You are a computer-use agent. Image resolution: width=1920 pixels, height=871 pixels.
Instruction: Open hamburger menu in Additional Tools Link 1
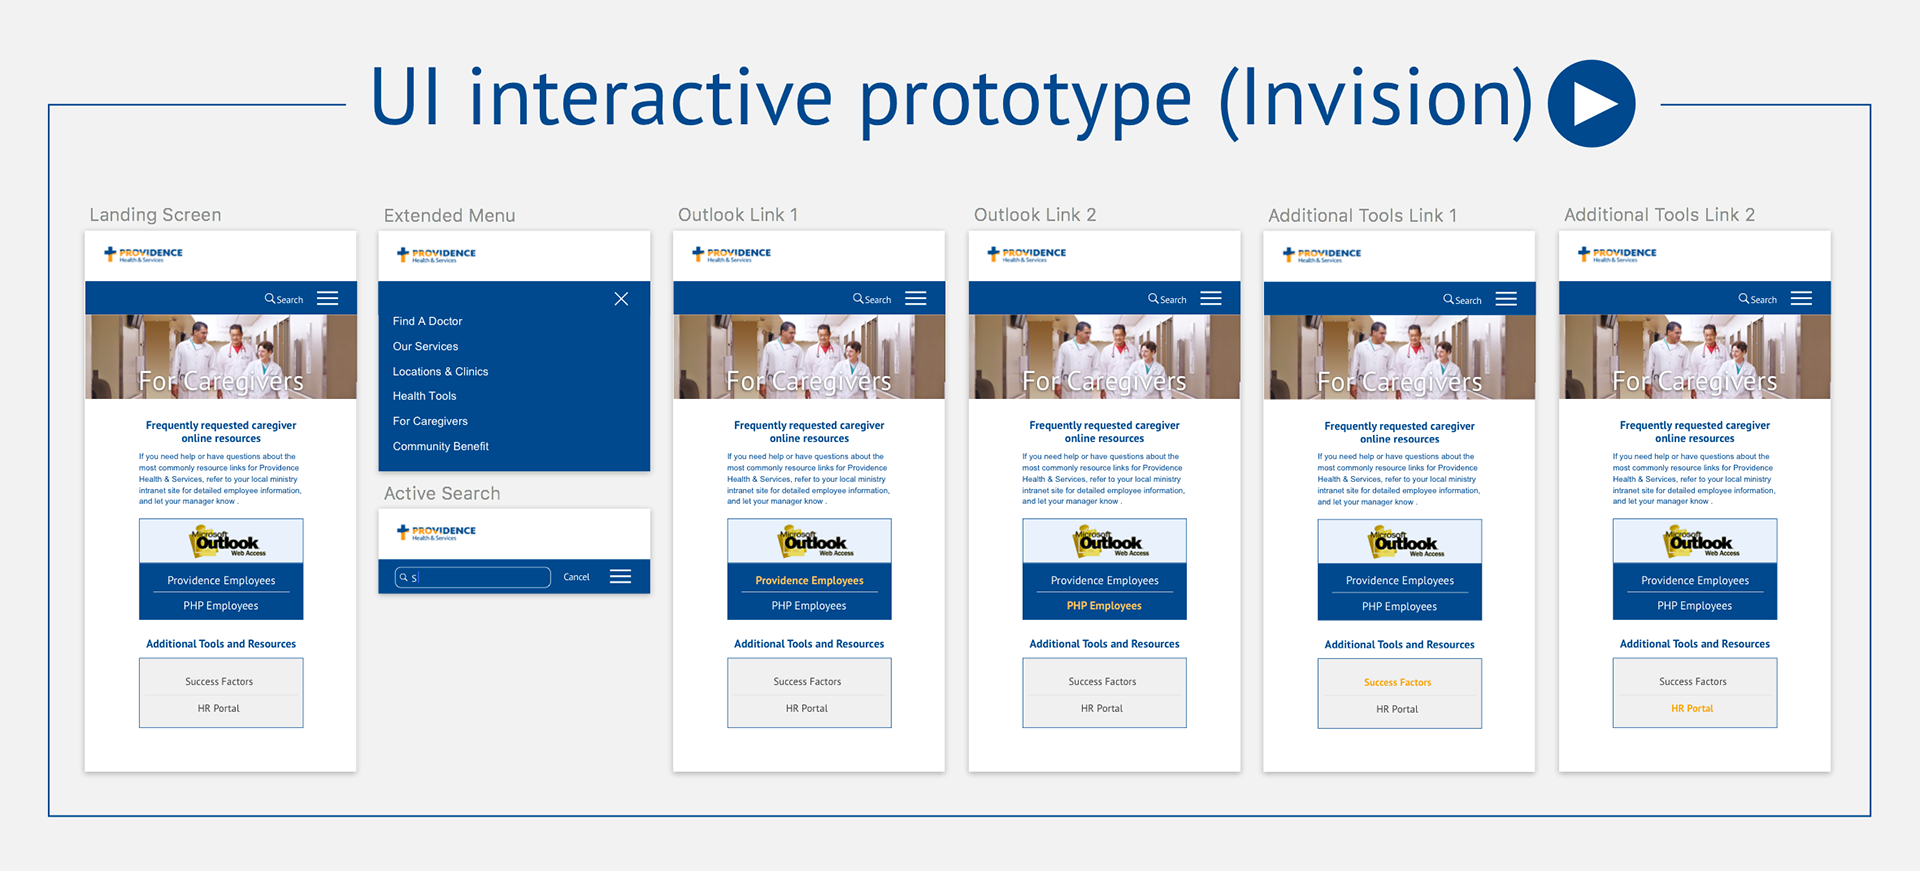(x=1506, y=299)
